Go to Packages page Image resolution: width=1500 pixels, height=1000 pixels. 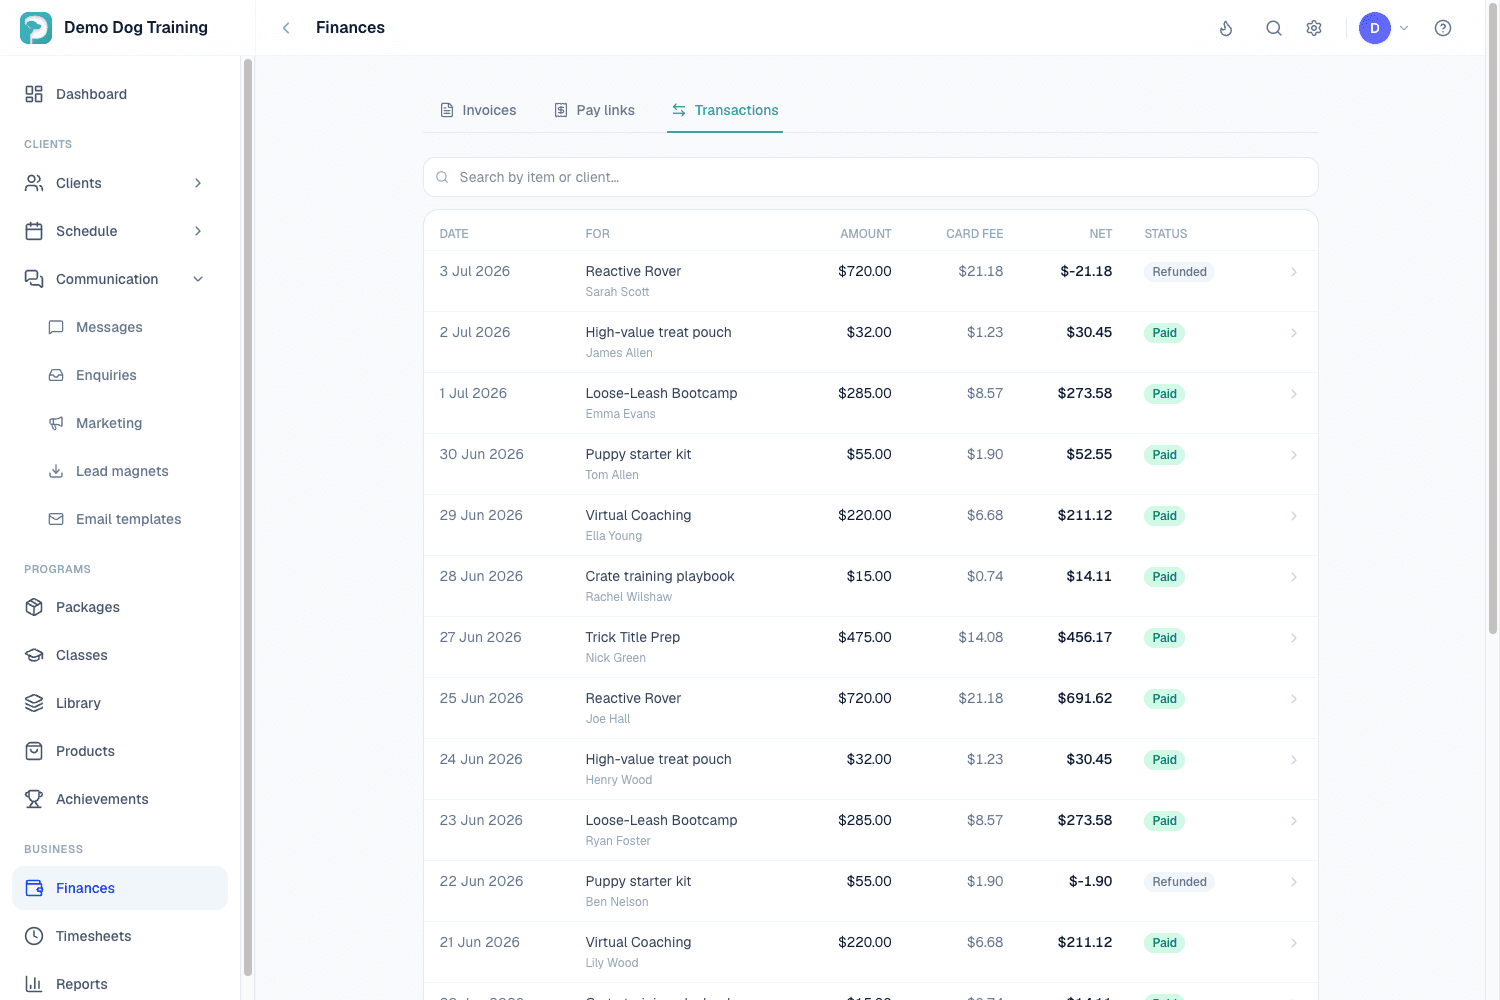120,607
